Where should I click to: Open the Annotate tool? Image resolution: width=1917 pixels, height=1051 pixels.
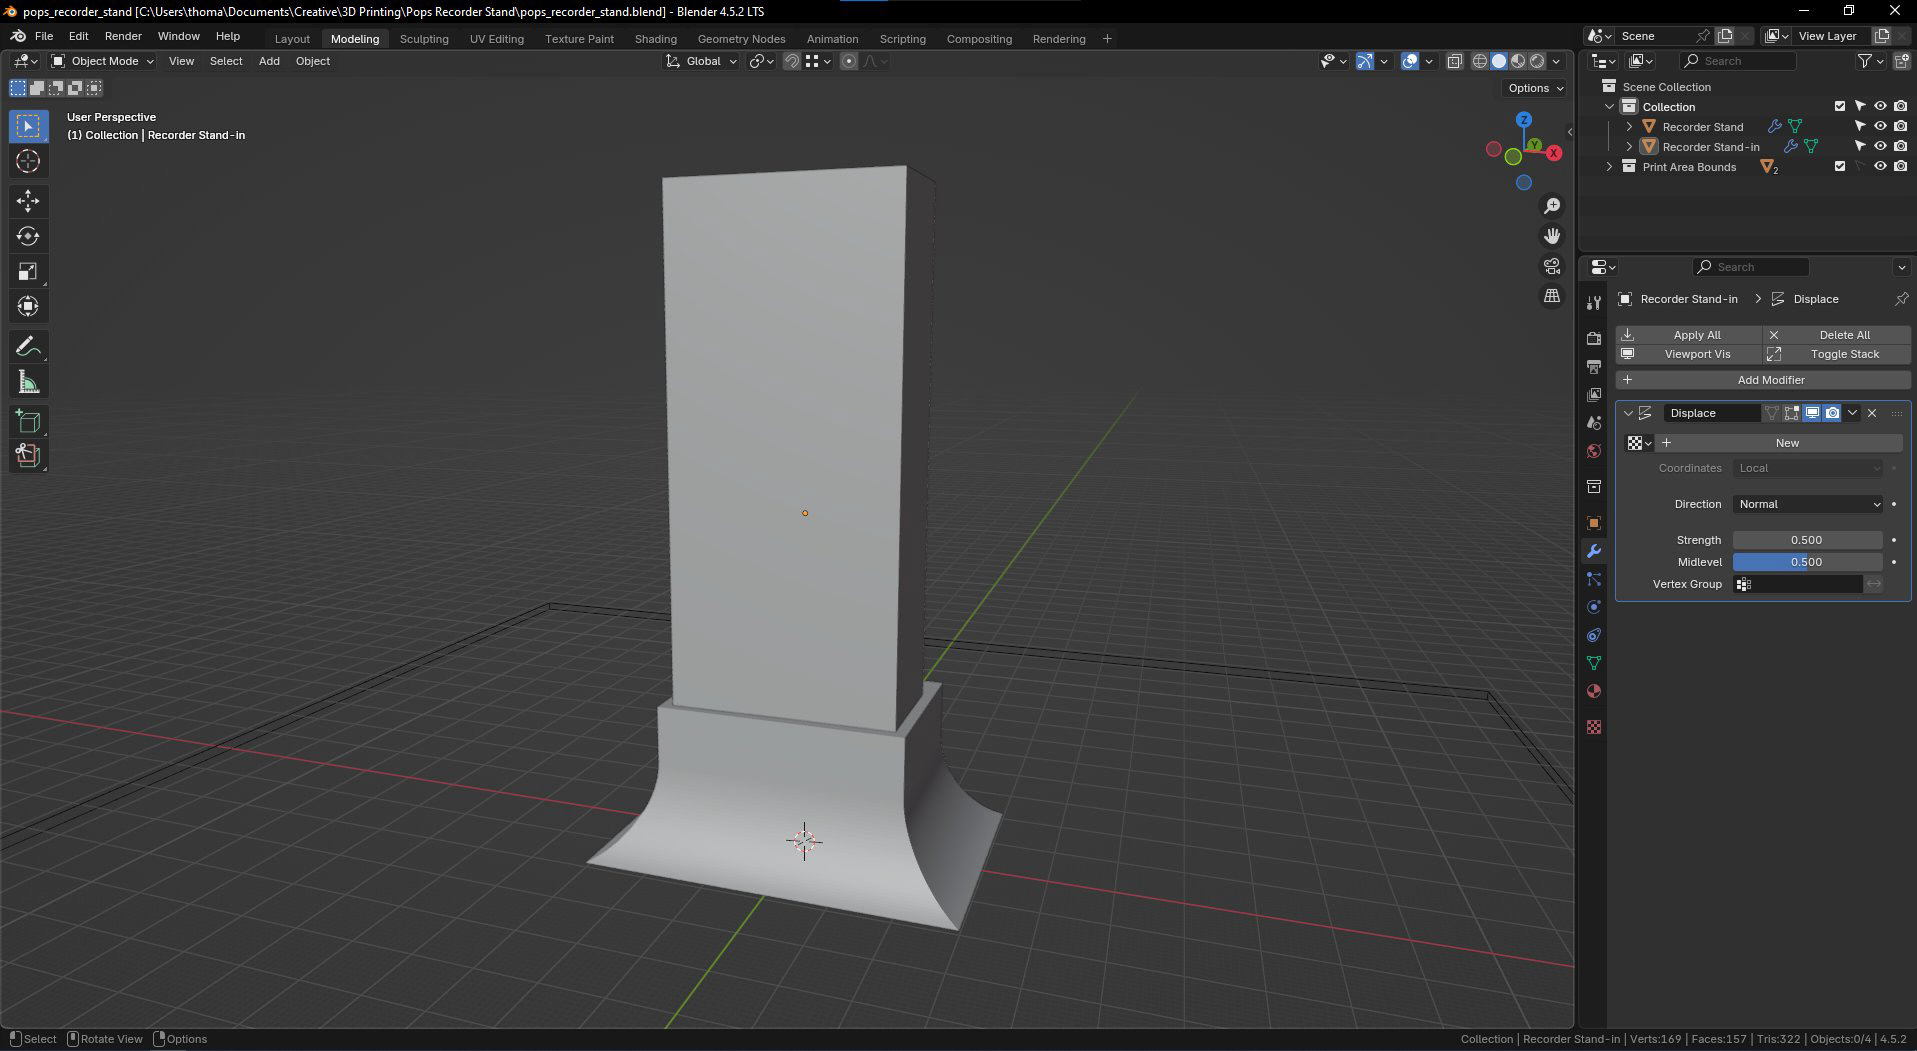(28, 346)
